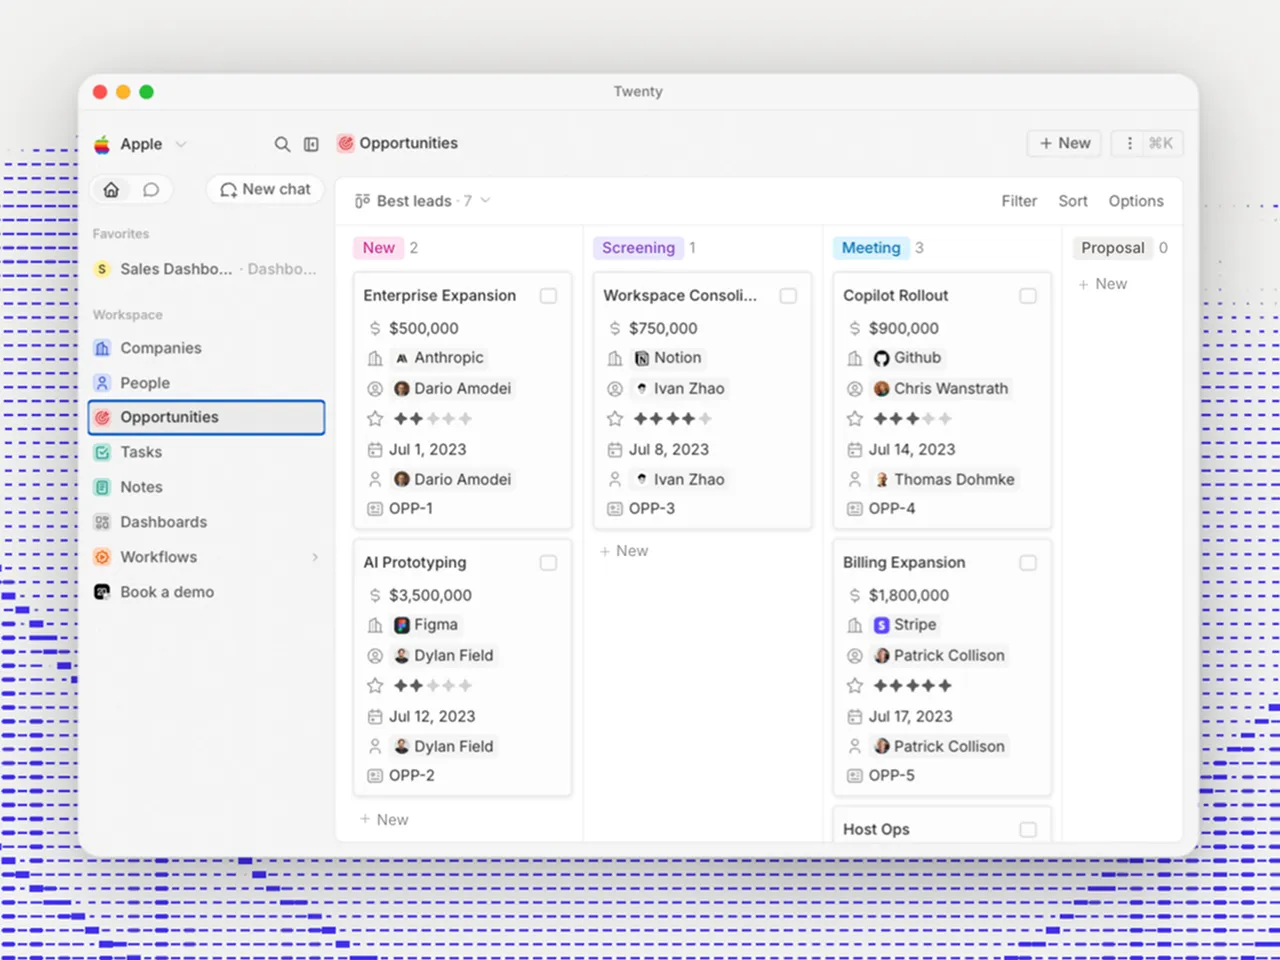Click the Dashboards icon in sidebar
This screenshot has width=1280, height=960.
[x=102, y=522]
